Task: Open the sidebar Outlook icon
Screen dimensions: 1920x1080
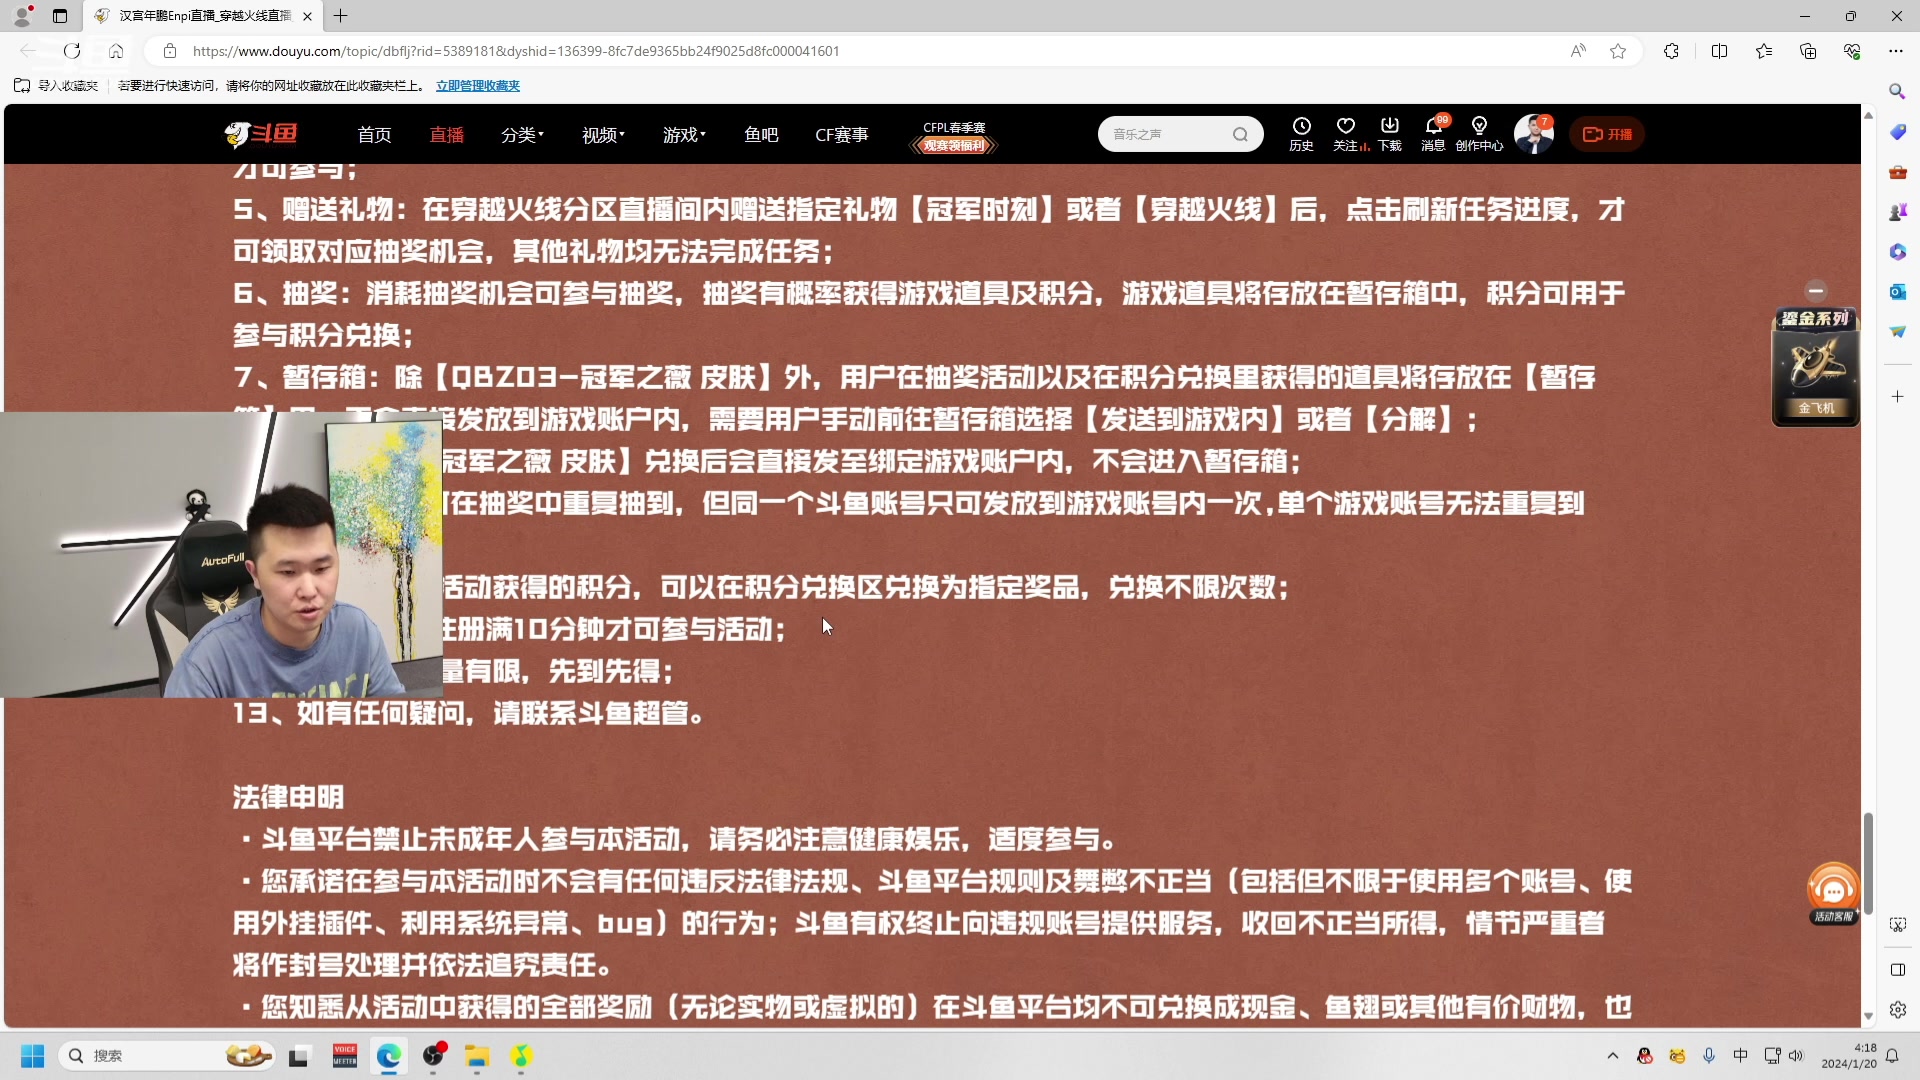Action: pyautogui.click(x=1897, y=292)
